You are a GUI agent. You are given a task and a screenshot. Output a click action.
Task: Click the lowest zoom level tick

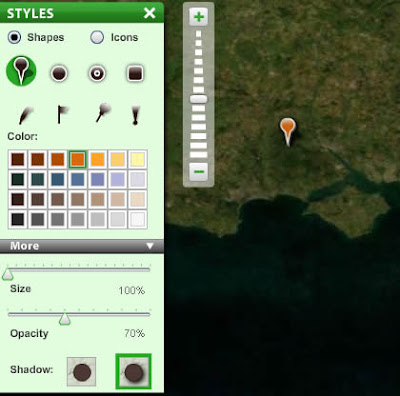[x=199, y=155]
